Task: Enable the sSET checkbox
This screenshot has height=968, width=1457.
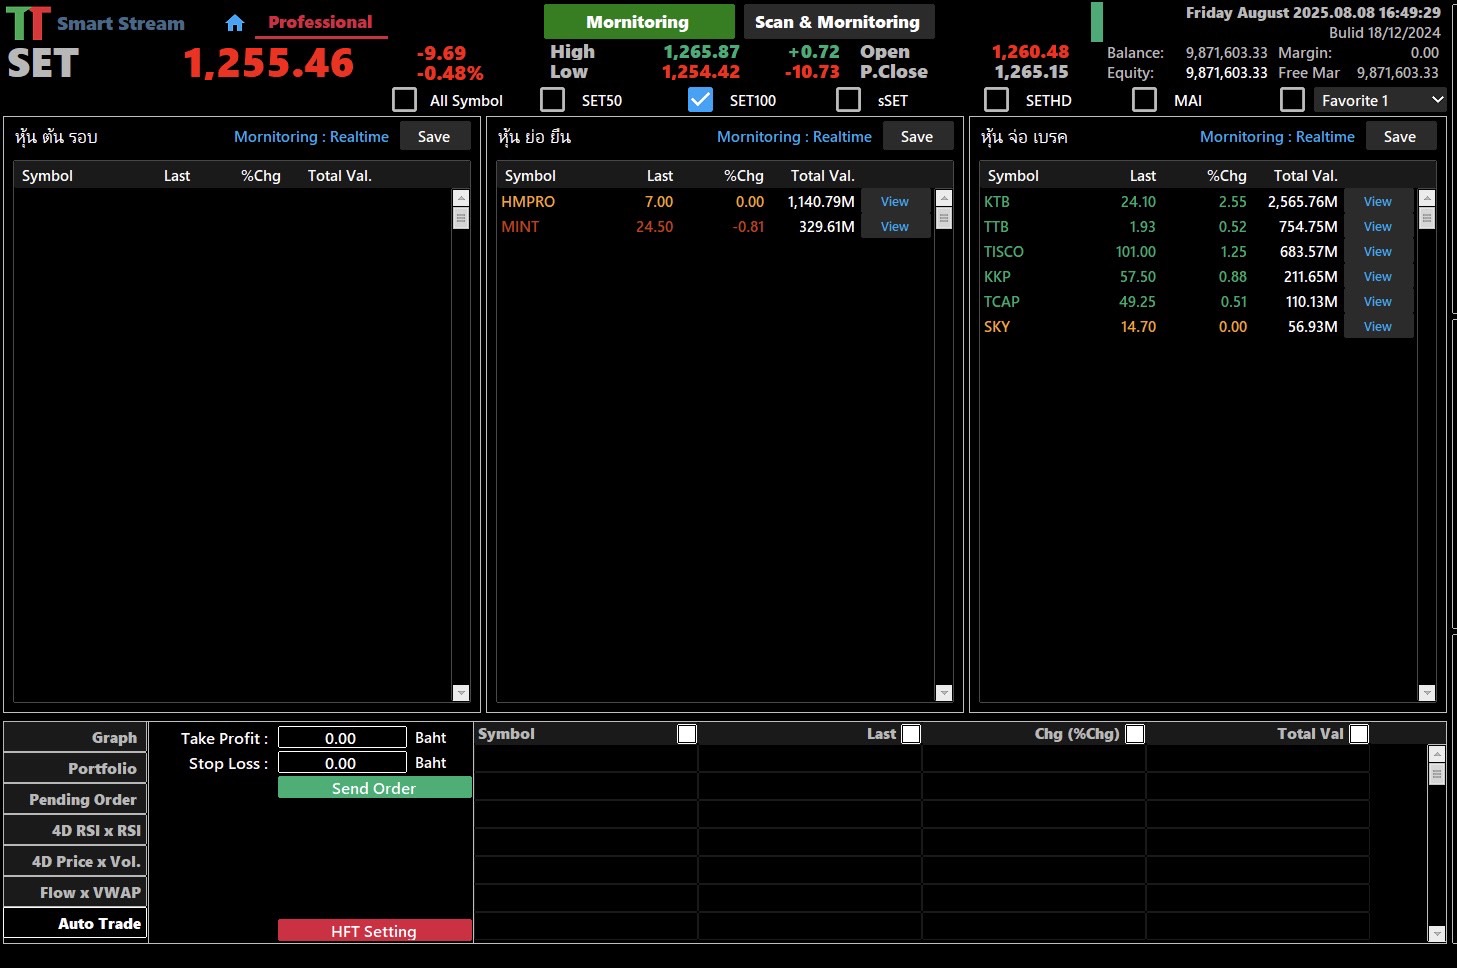Action: coord(848,100)
